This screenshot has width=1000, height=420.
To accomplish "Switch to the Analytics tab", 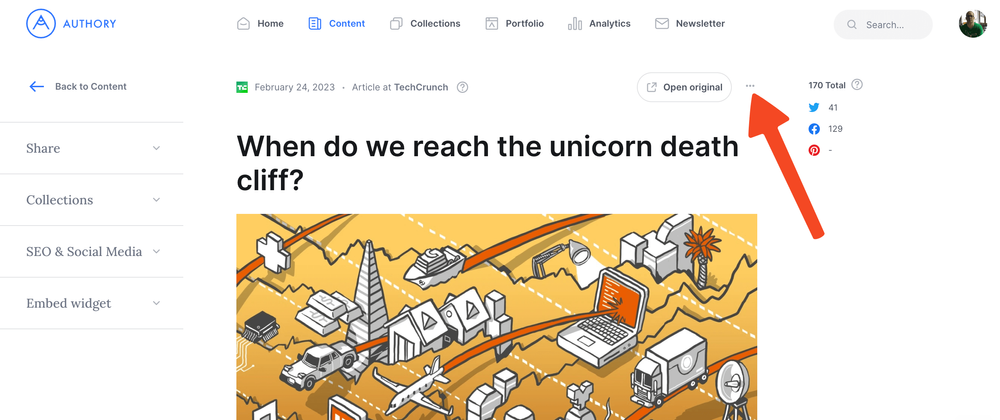I will coord(599,23).
